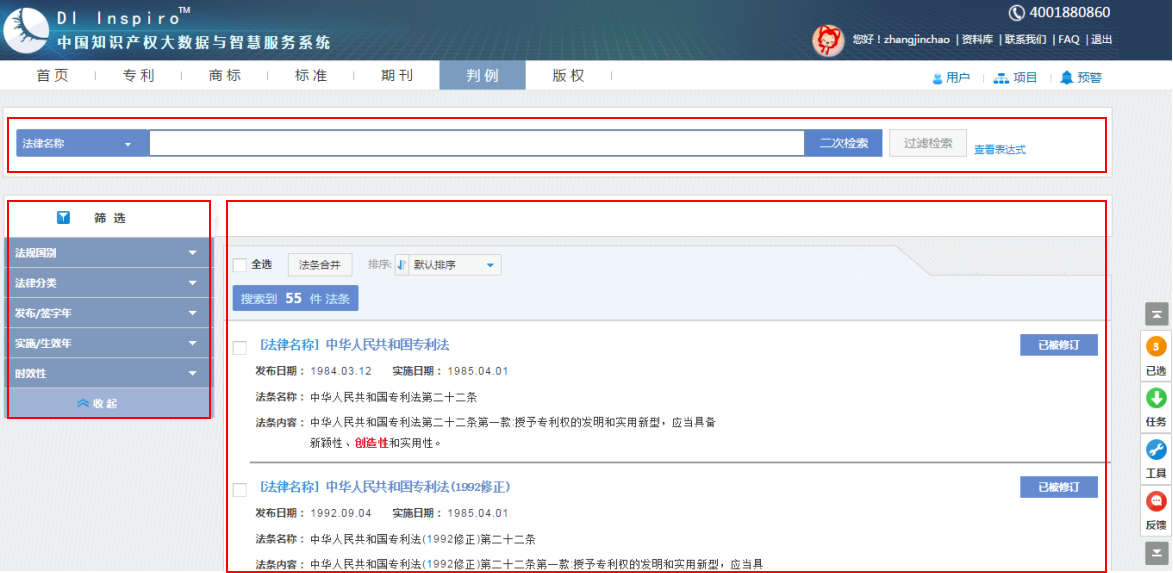This screenshot has width=1173, height=573.
Task: Open the 已选 selected items icon
Action: pyautogui.click(x=1155, y=347)
